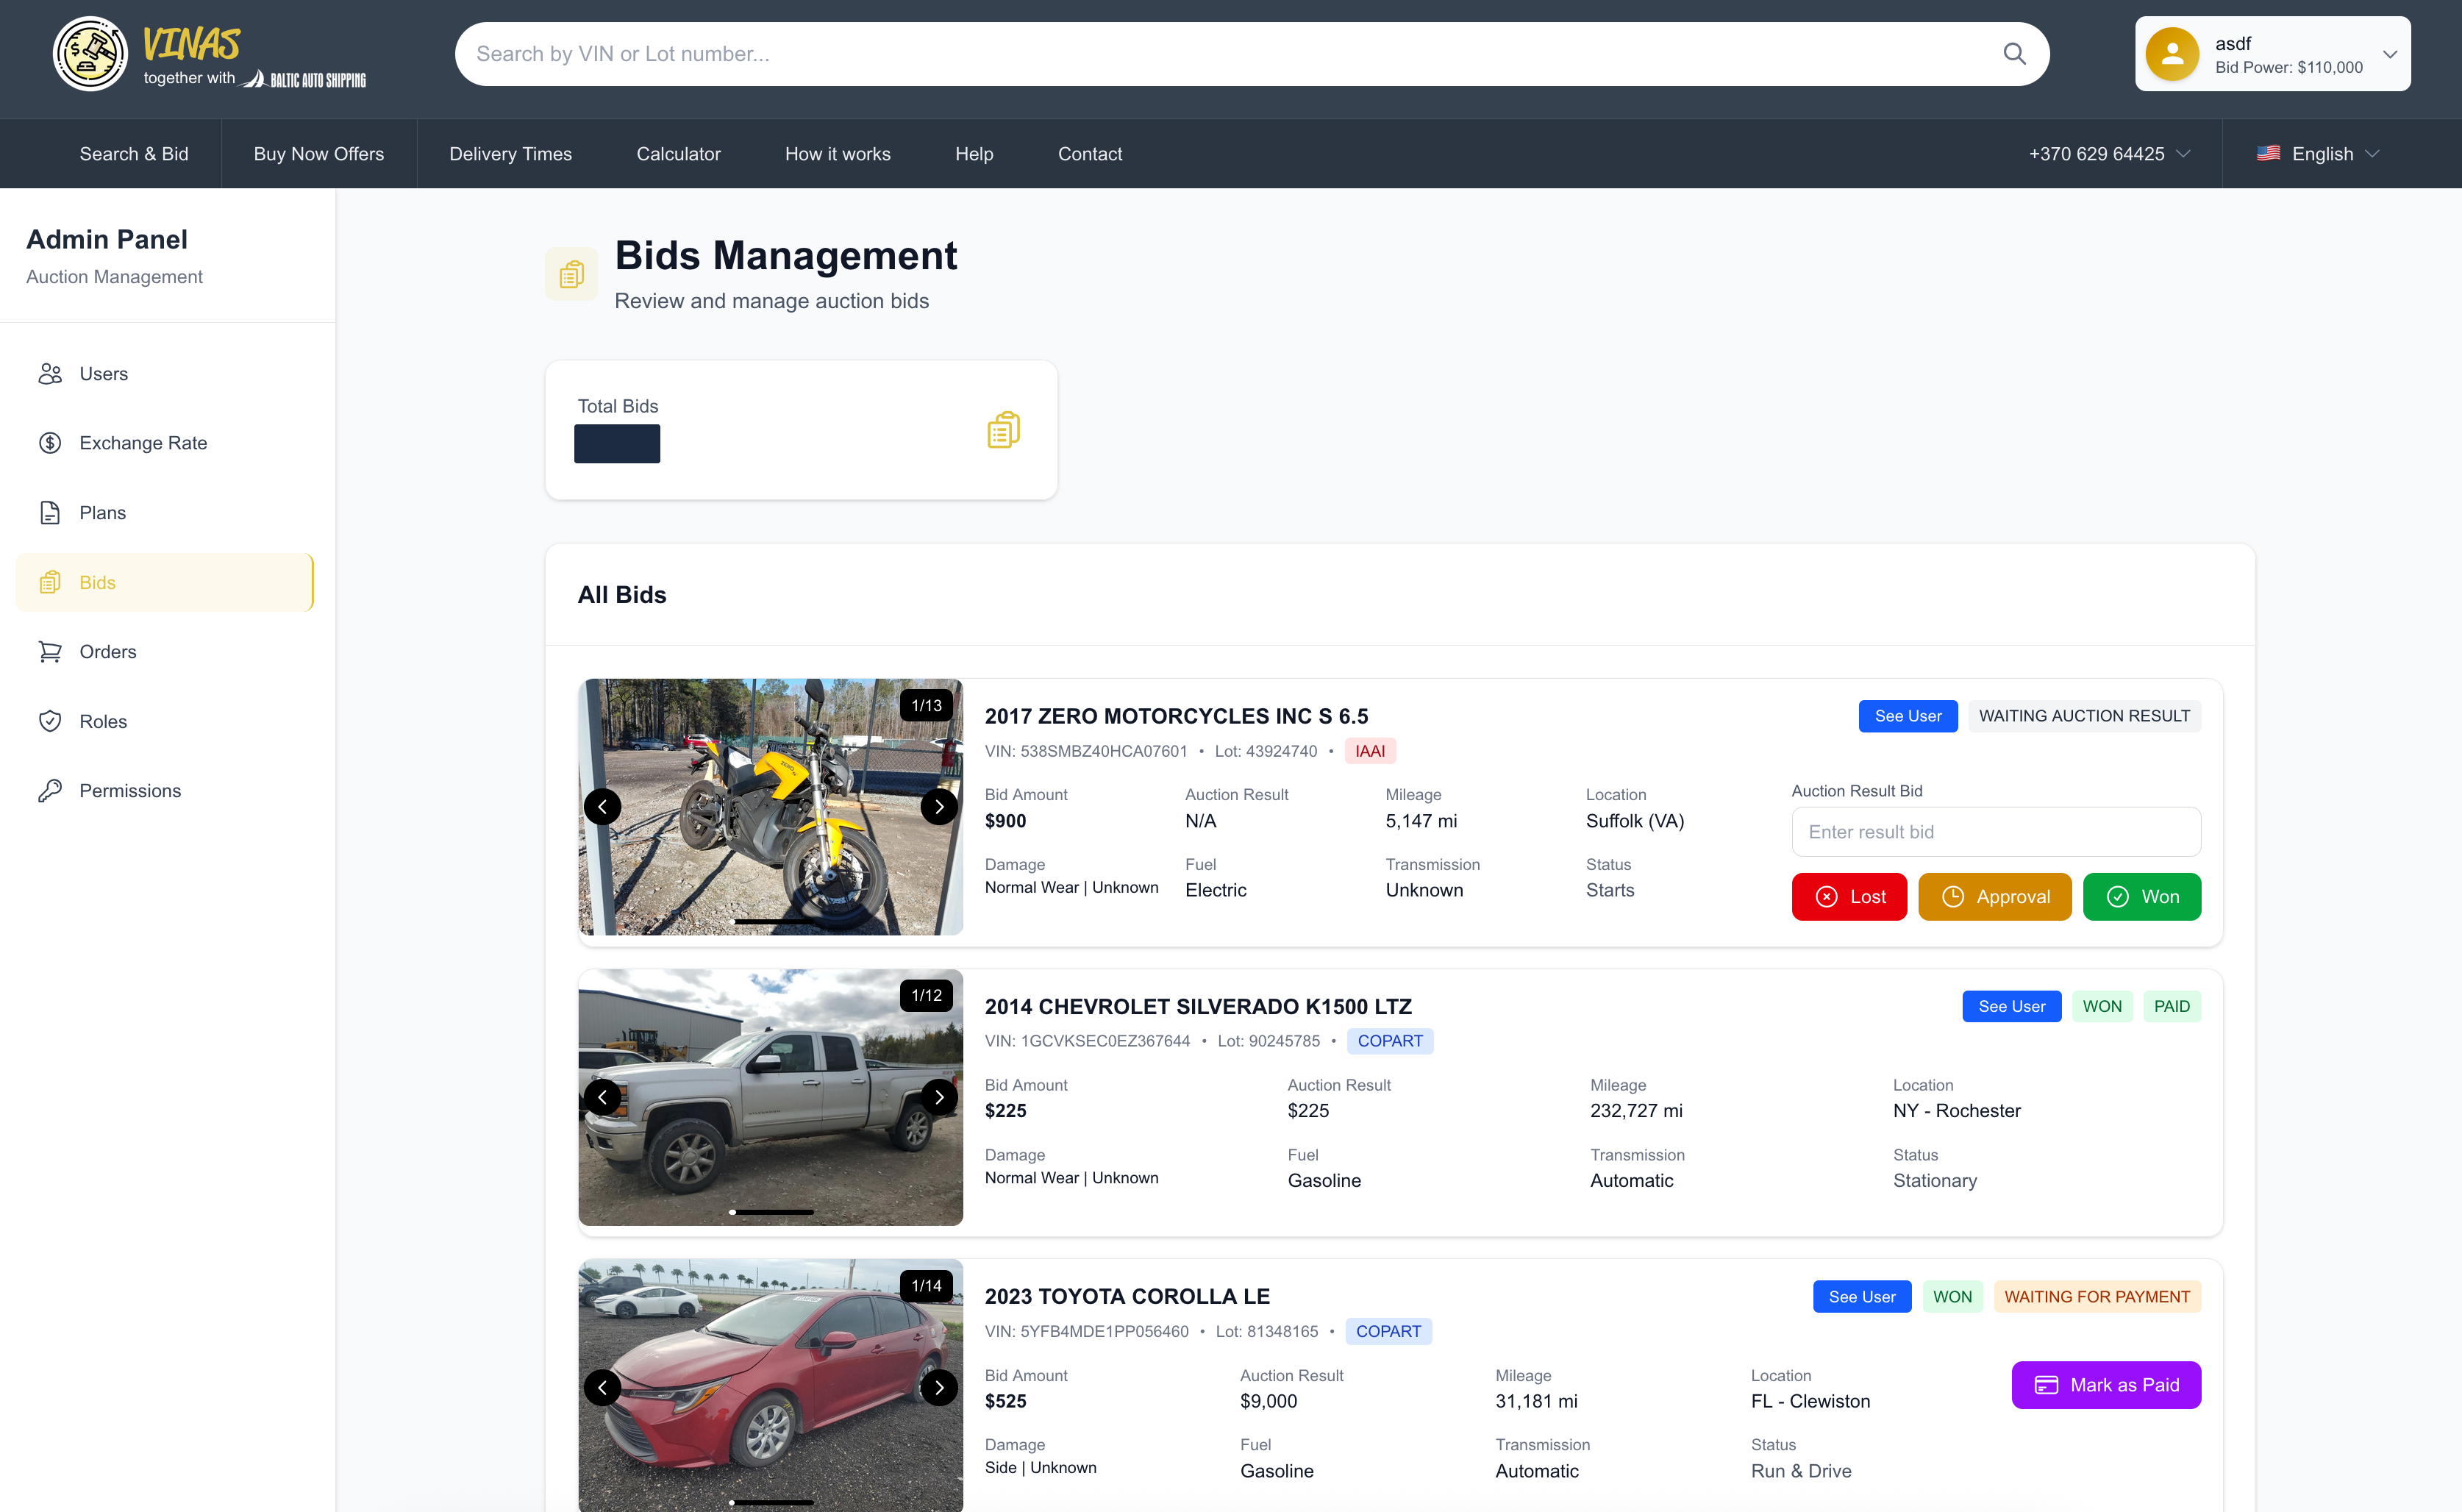Mark Zero motorcycle bid as Won
The height and width of the screenshot is (1512, 2462).
tap(2141, 897)
